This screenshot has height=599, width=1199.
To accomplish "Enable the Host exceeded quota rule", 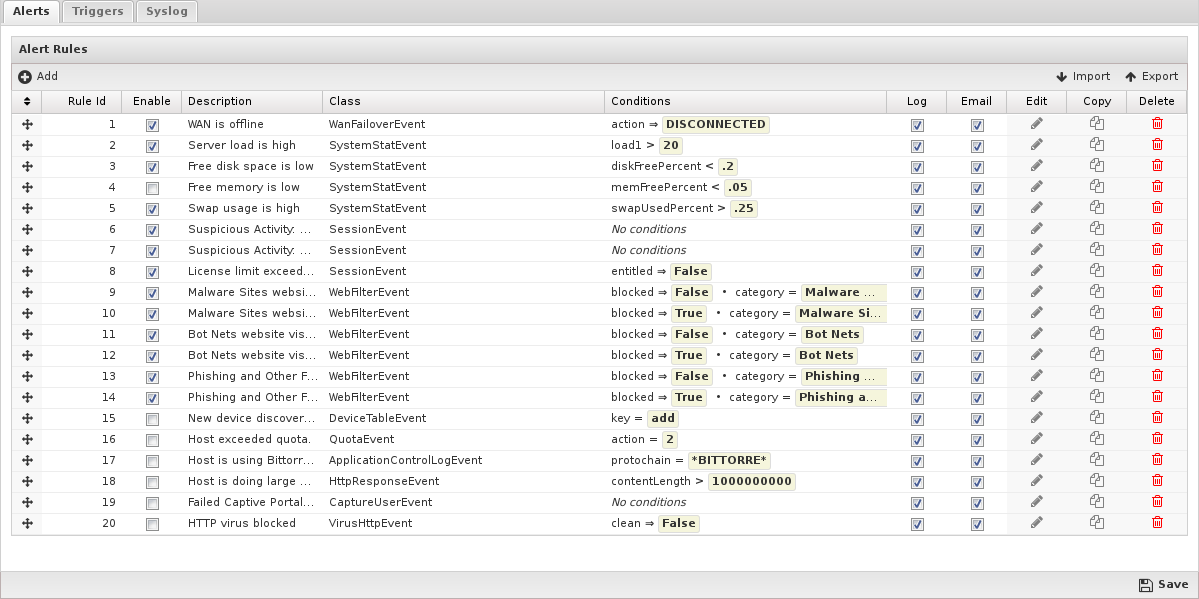I will 152,440.
